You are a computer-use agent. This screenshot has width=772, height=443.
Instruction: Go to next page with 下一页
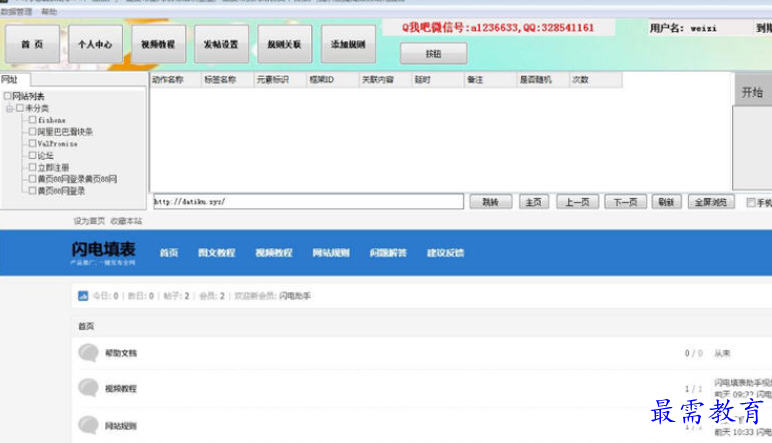pos(625,202)
